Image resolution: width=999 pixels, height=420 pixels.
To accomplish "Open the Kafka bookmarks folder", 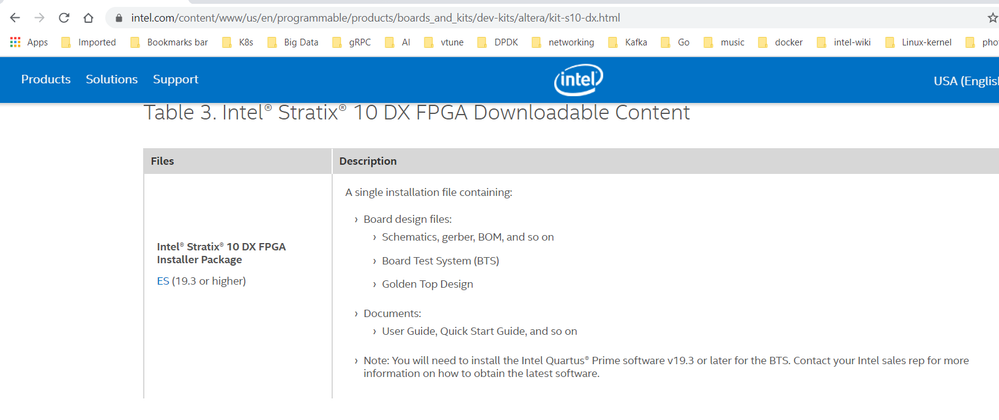I will pos(628,43).
